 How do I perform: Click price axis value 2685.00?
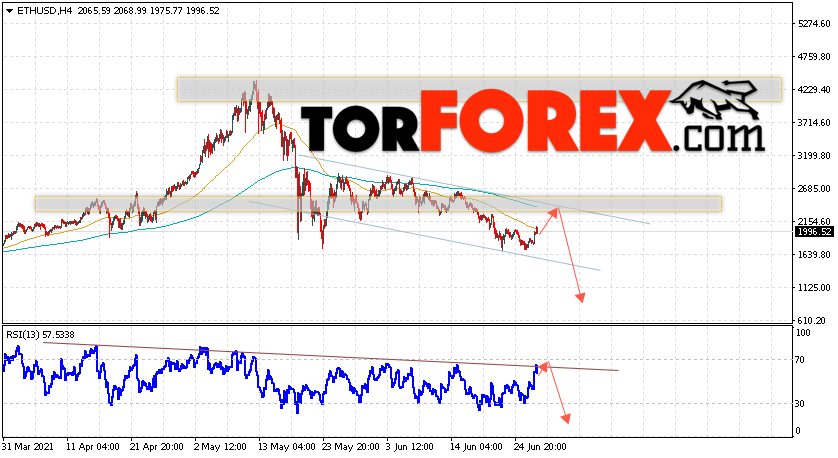(x=814, y=189)
